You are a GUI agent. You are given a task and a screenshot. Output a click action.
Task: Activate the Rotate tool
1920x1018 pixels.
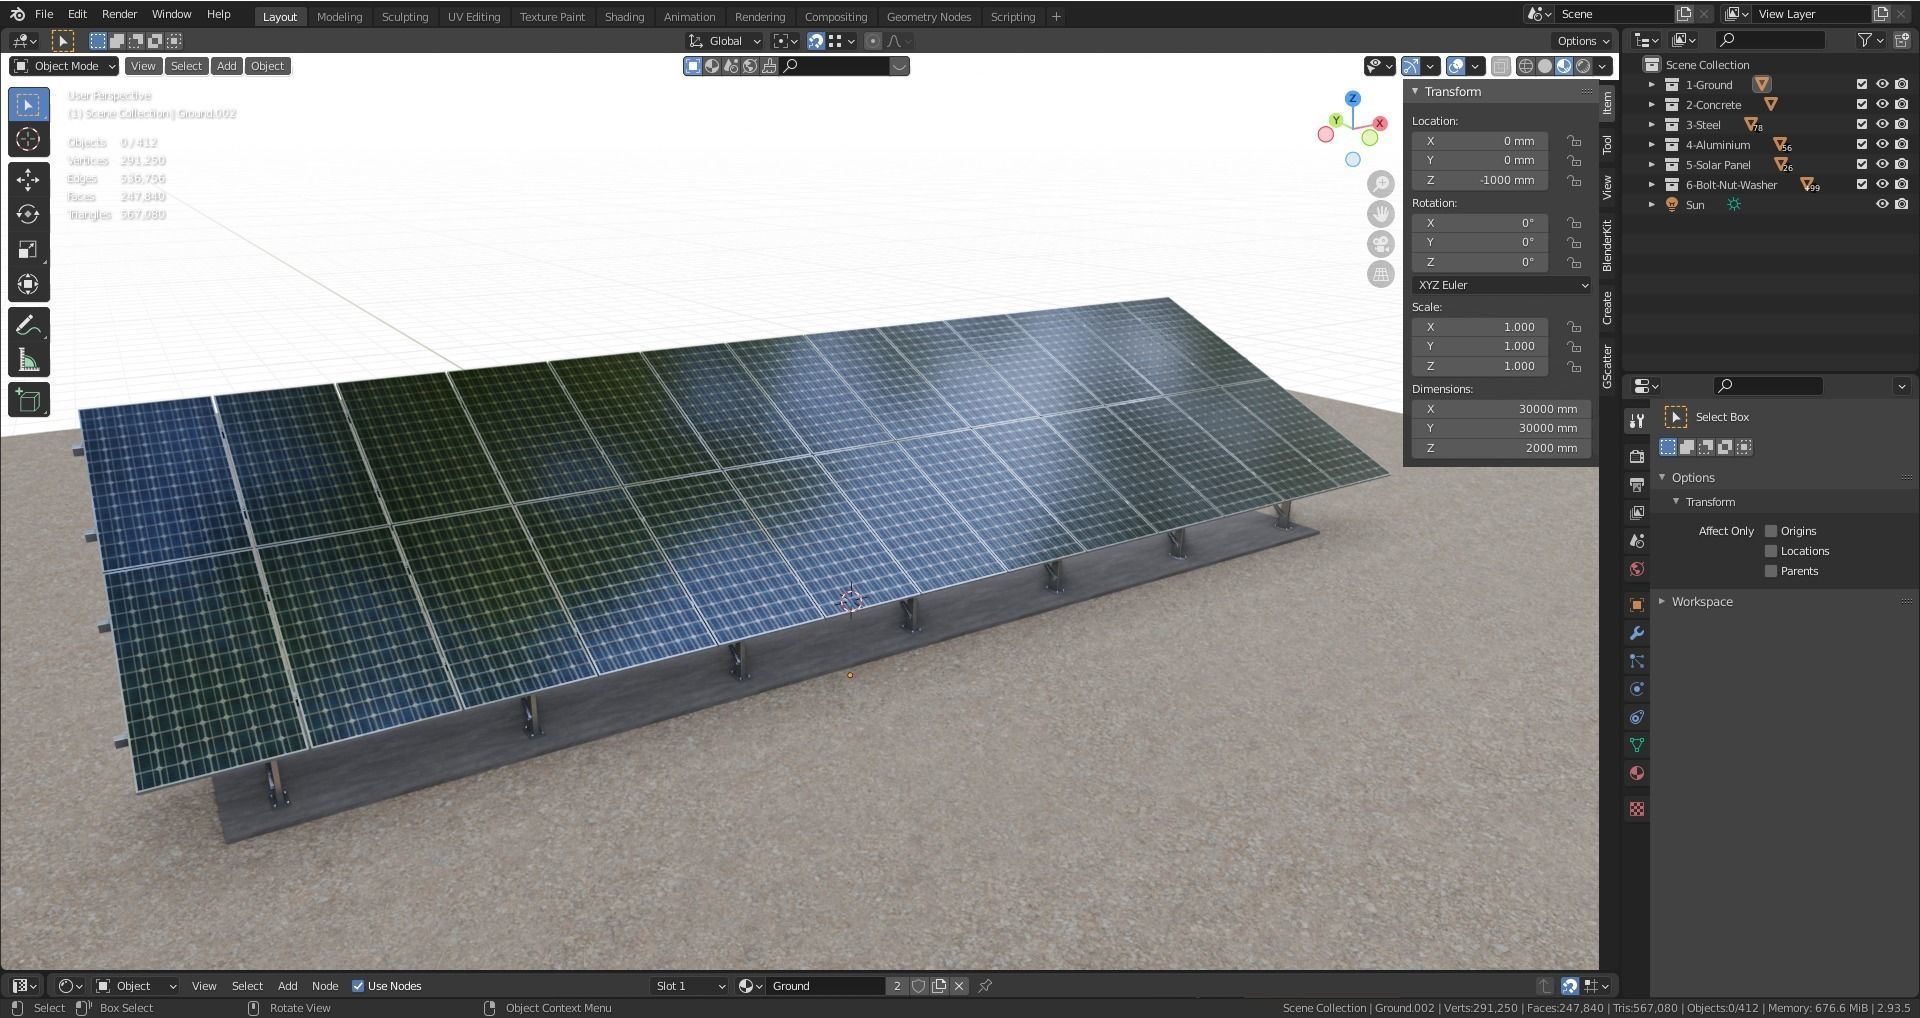tap(28, 215)
